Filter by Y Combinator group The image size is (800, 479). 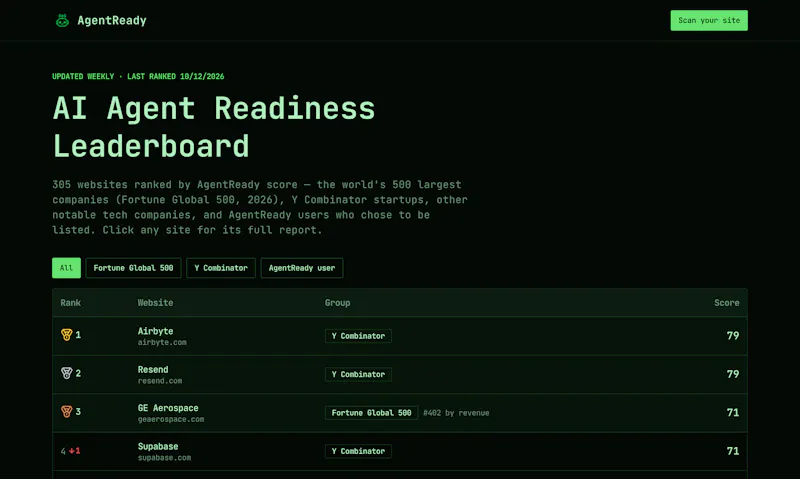221,268
